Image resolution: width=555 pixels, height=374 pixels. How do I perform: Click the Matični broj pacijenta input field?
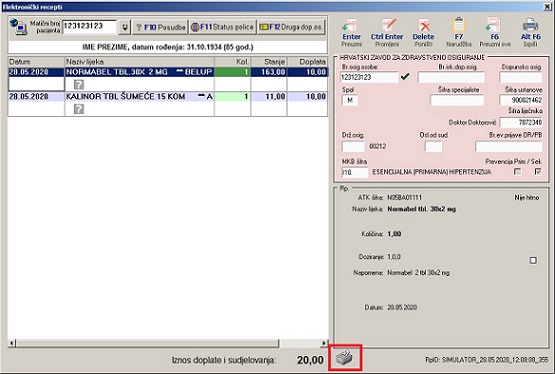click(x=89, y=27)
